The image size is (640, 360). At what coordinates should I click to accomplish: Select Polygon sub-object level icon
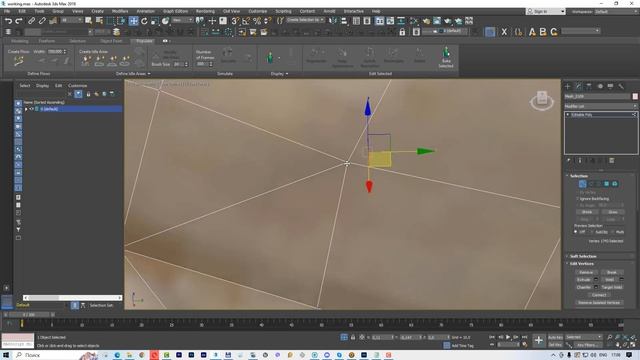point(607,184)
